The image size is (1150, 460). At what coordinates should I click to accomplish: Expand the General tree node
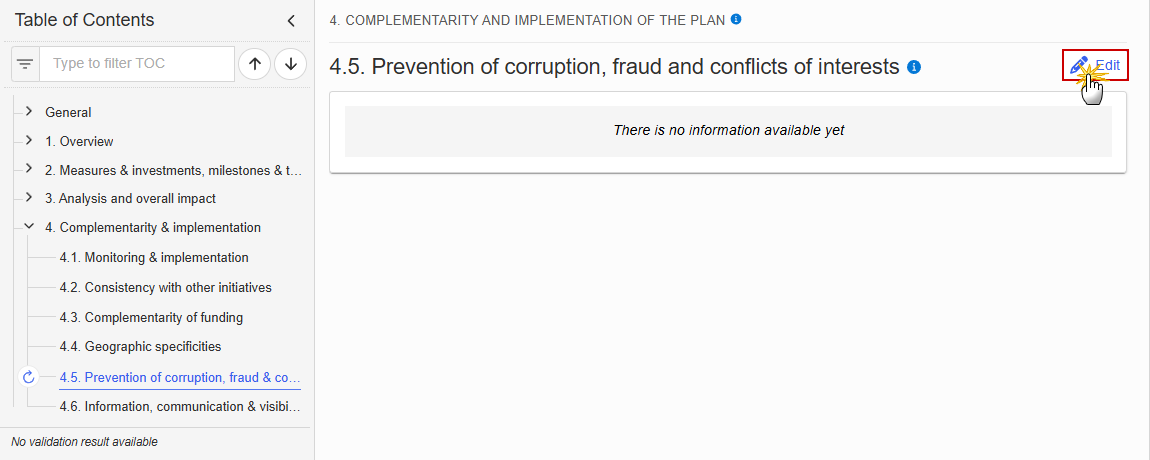tap(29, 112)
